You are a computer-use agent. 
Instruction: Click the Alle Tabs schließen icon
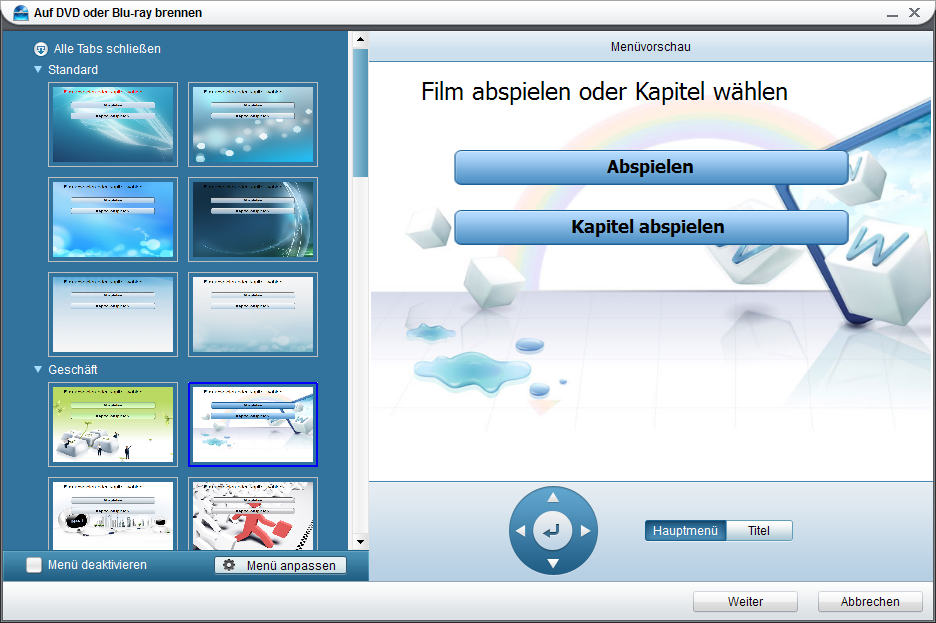tap(41, 49)
